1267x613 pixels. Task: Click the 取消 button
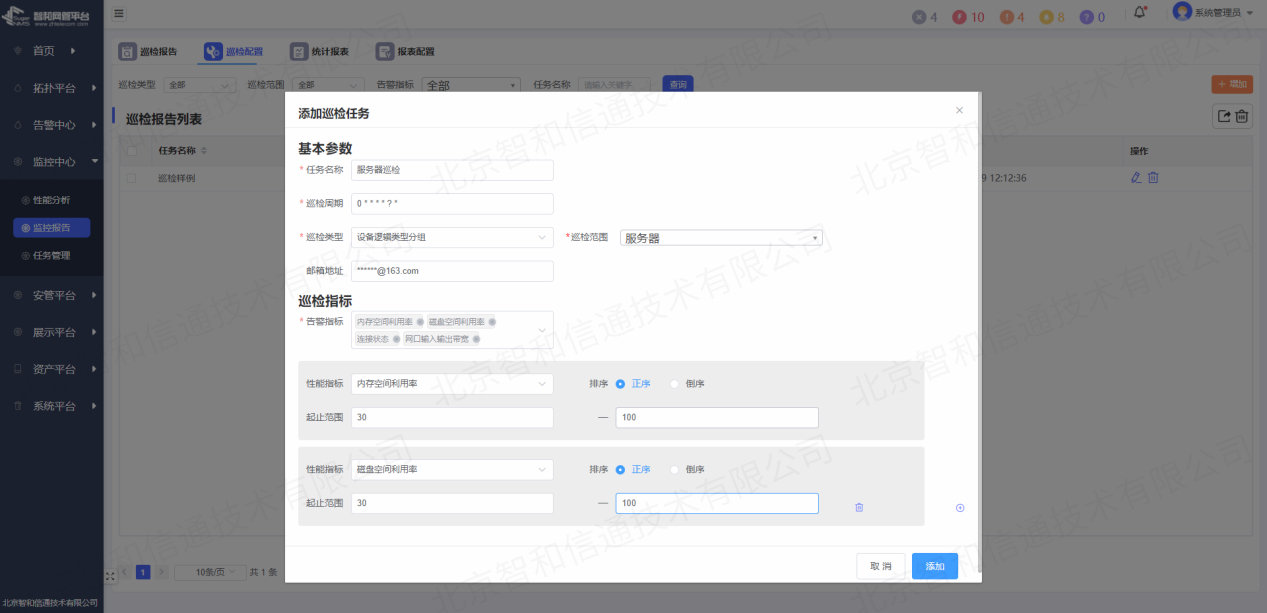(x=880, y=566)
